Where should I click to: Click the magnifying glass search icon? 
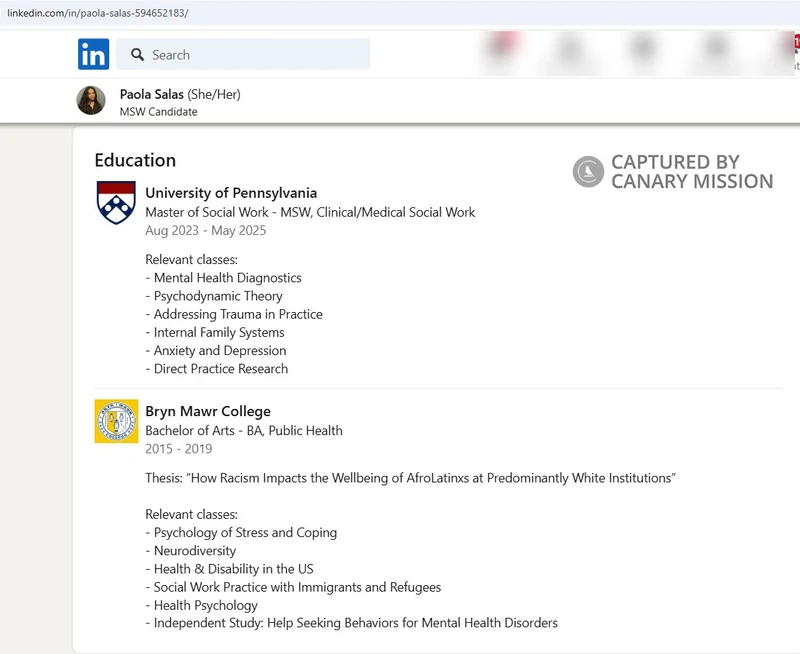(137, 55)
